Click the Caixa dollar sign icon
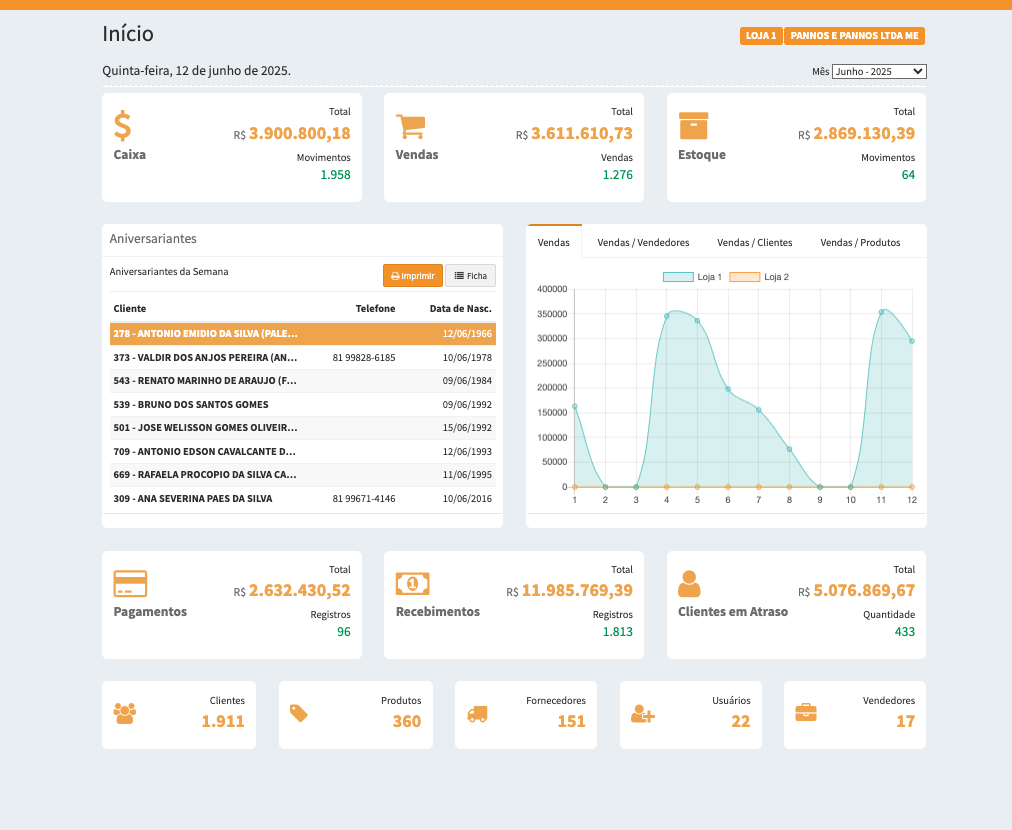 point(122,126)
